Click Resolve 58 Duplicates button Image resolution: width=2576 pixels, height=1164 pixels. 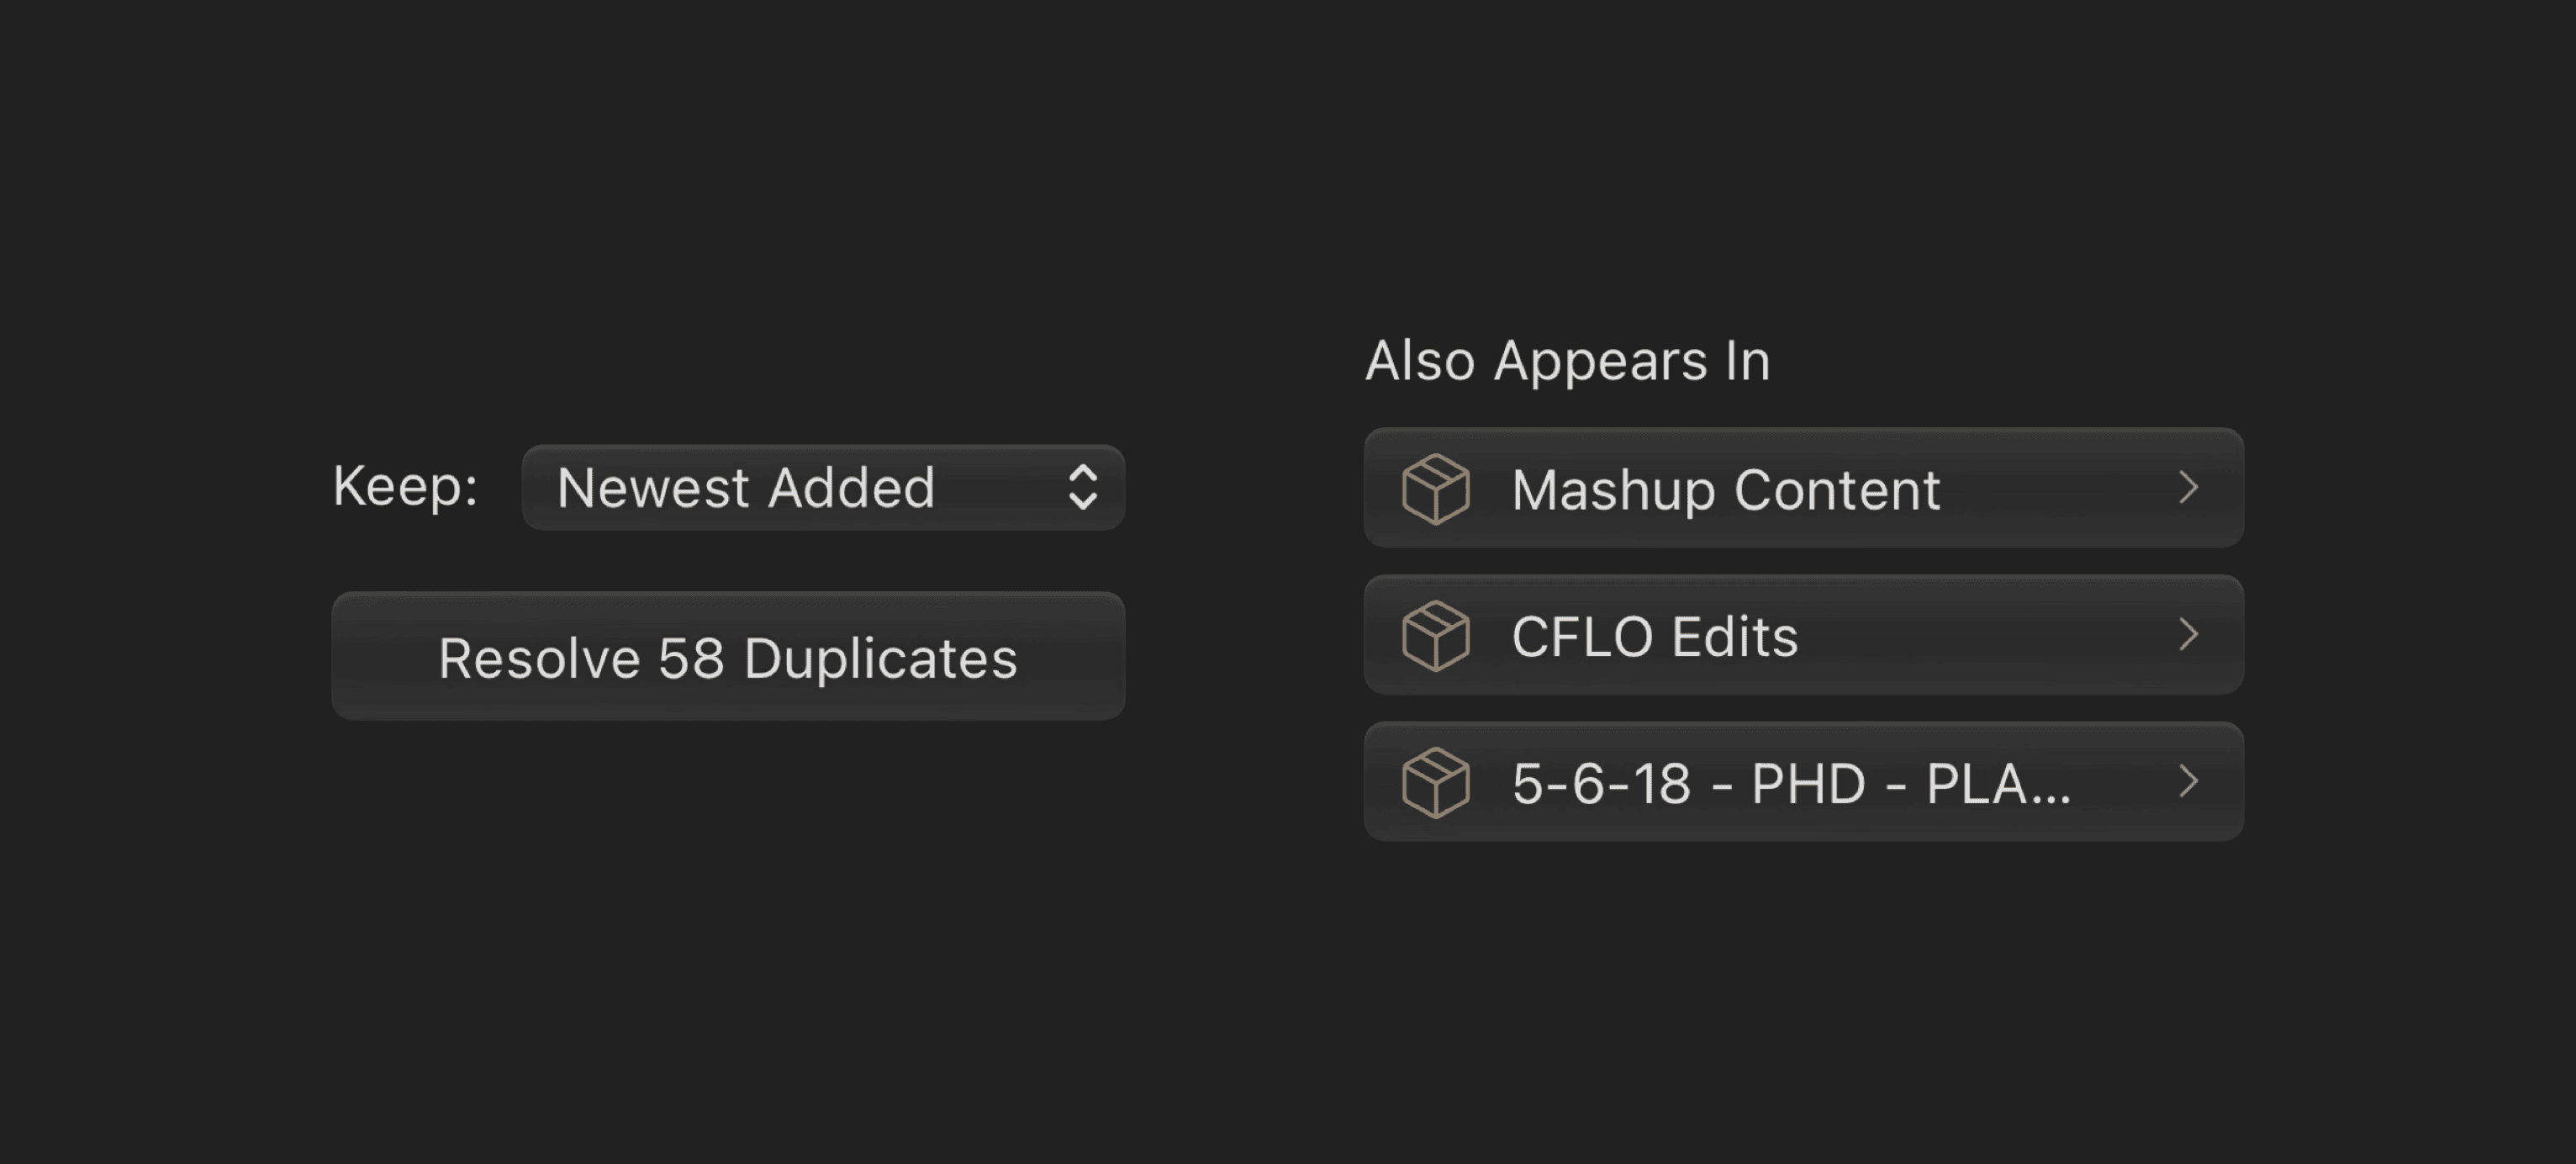pos(728,657)
